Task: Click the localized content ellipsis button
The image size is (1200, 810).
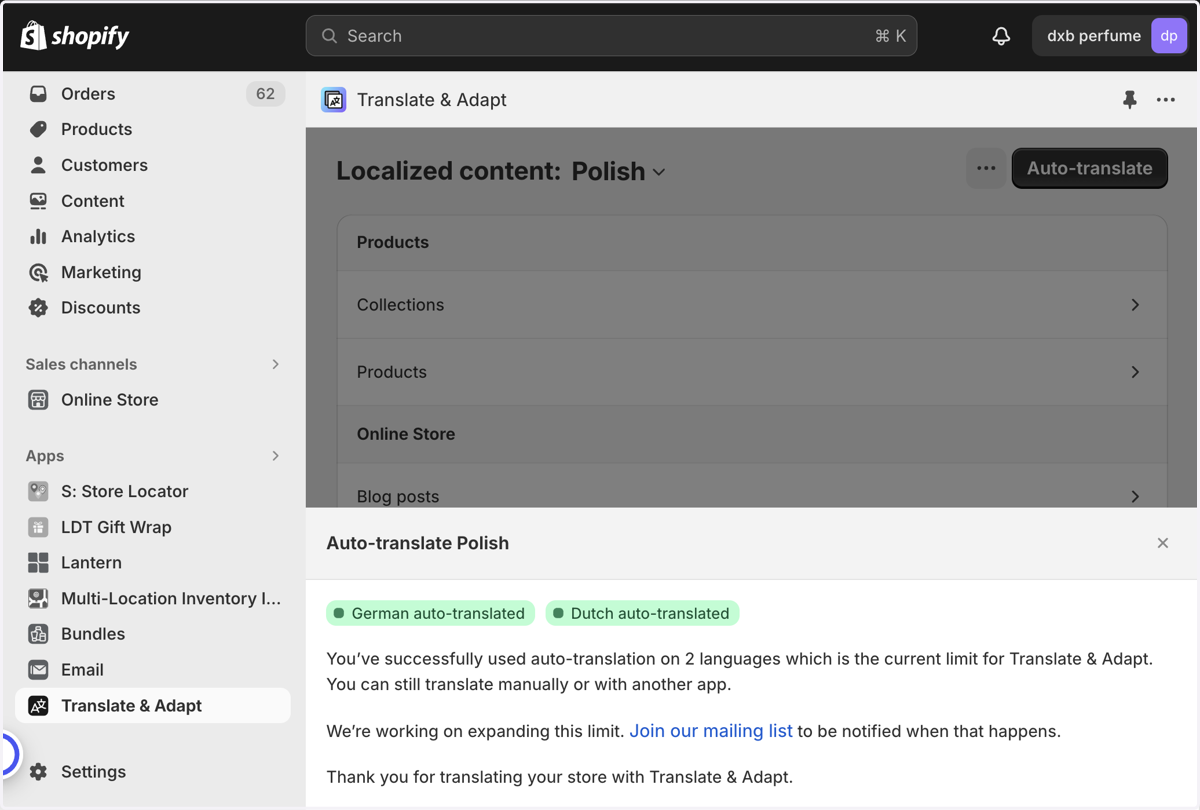Action: point(986,168)
